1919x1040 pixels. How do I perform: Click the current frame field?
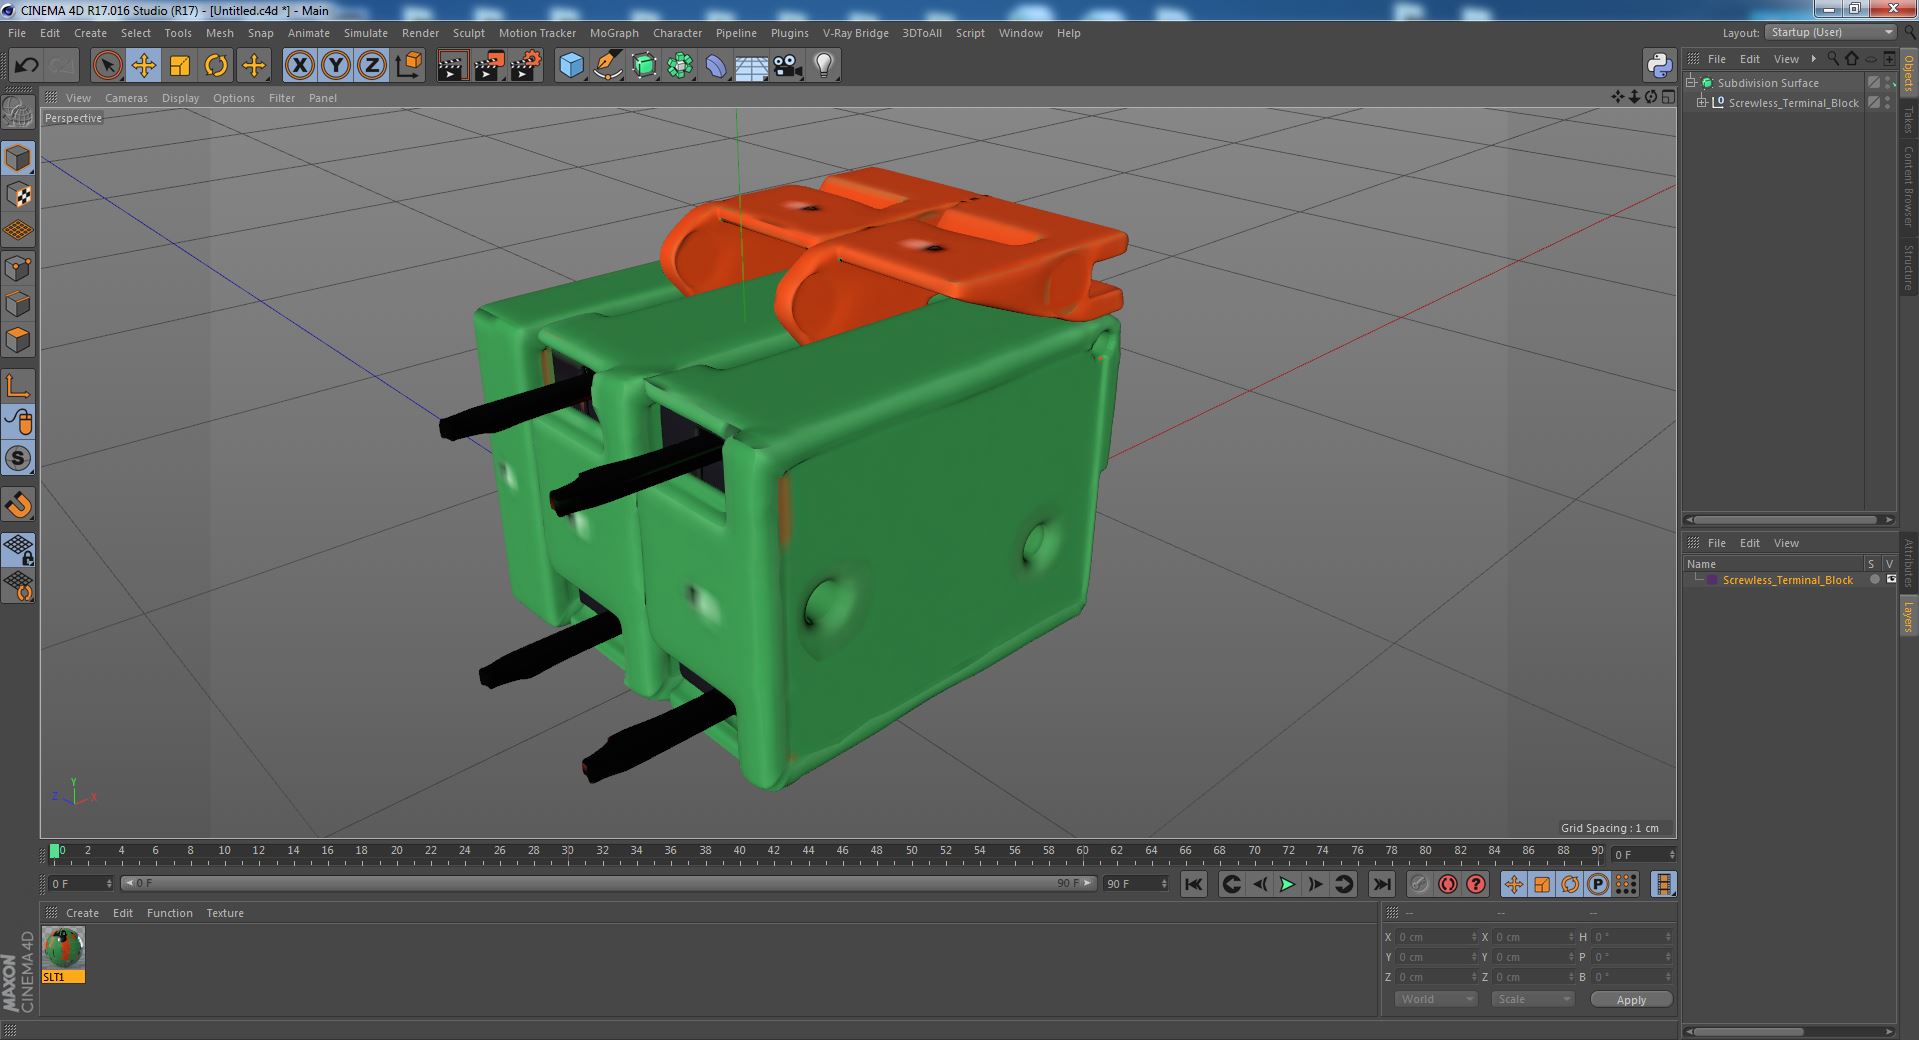pos(1644,854)
